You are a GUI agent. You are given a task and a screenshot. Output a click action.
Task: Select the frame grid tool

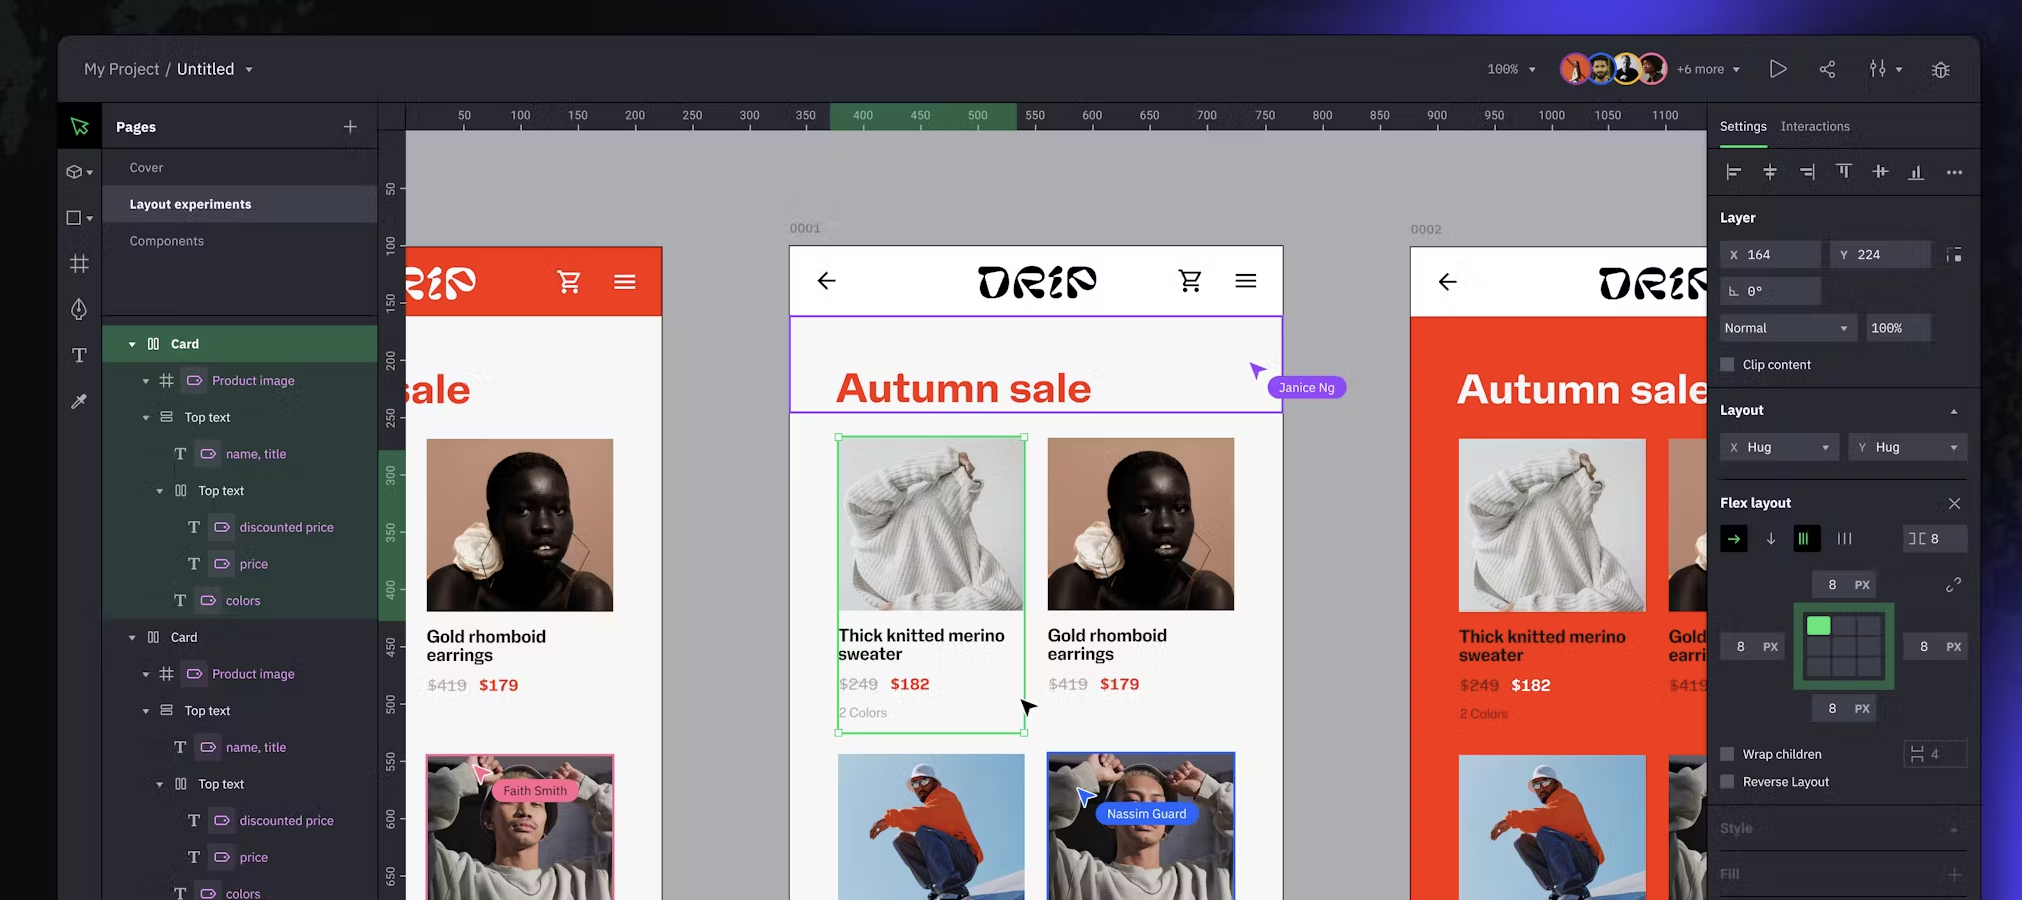pos(79,264)
